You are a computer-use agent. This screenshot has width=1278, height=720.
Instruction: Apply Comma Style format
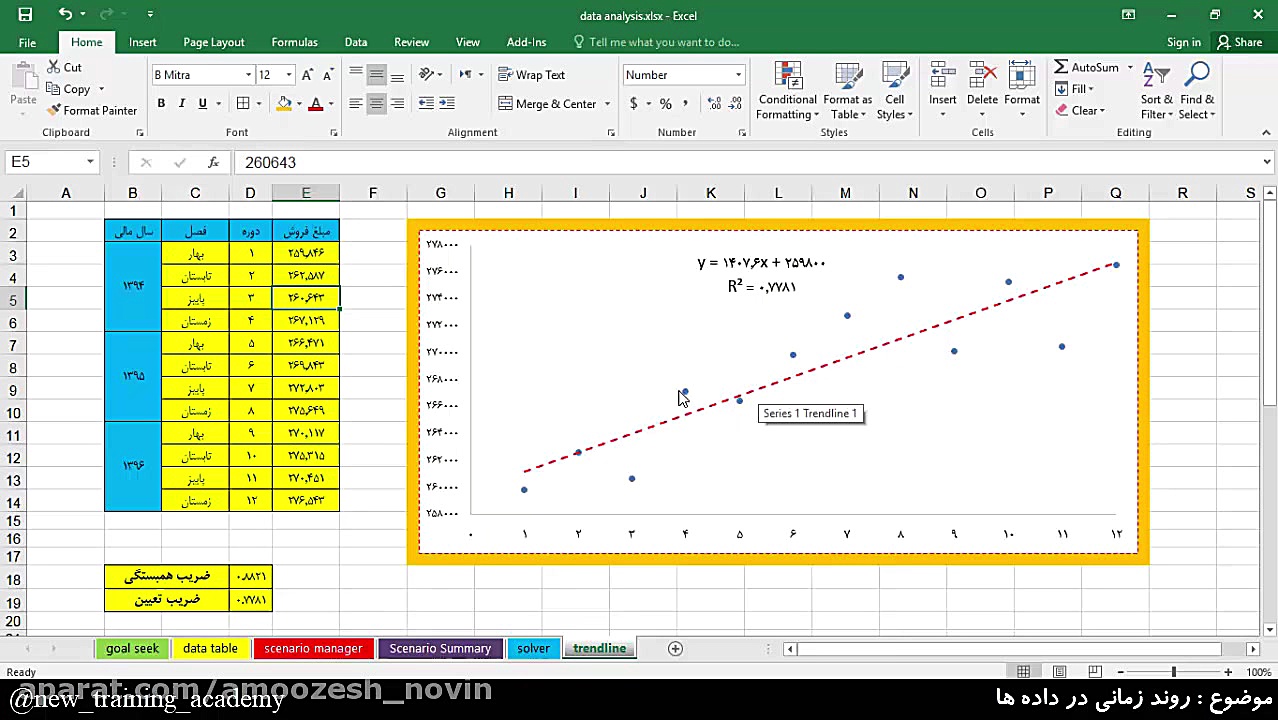(687, 104)
